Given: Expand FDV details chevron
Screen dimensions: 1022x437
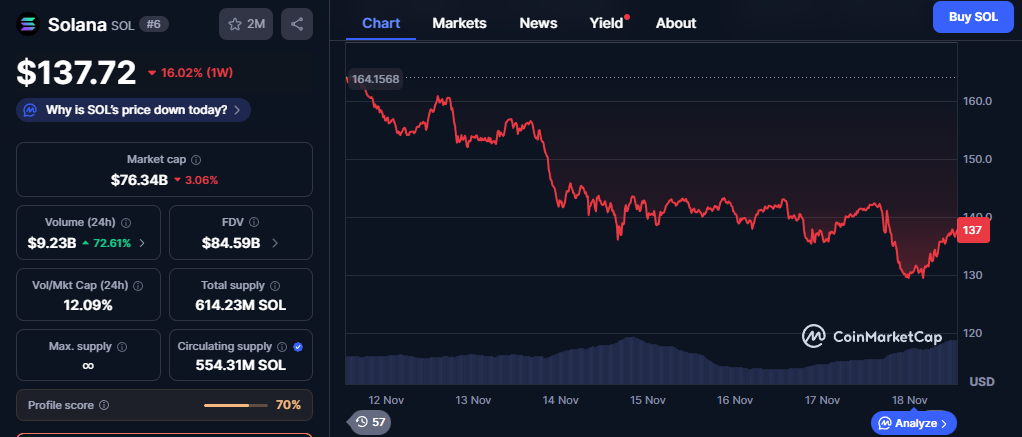Looking at the screenshot, I should click(275, 242).
